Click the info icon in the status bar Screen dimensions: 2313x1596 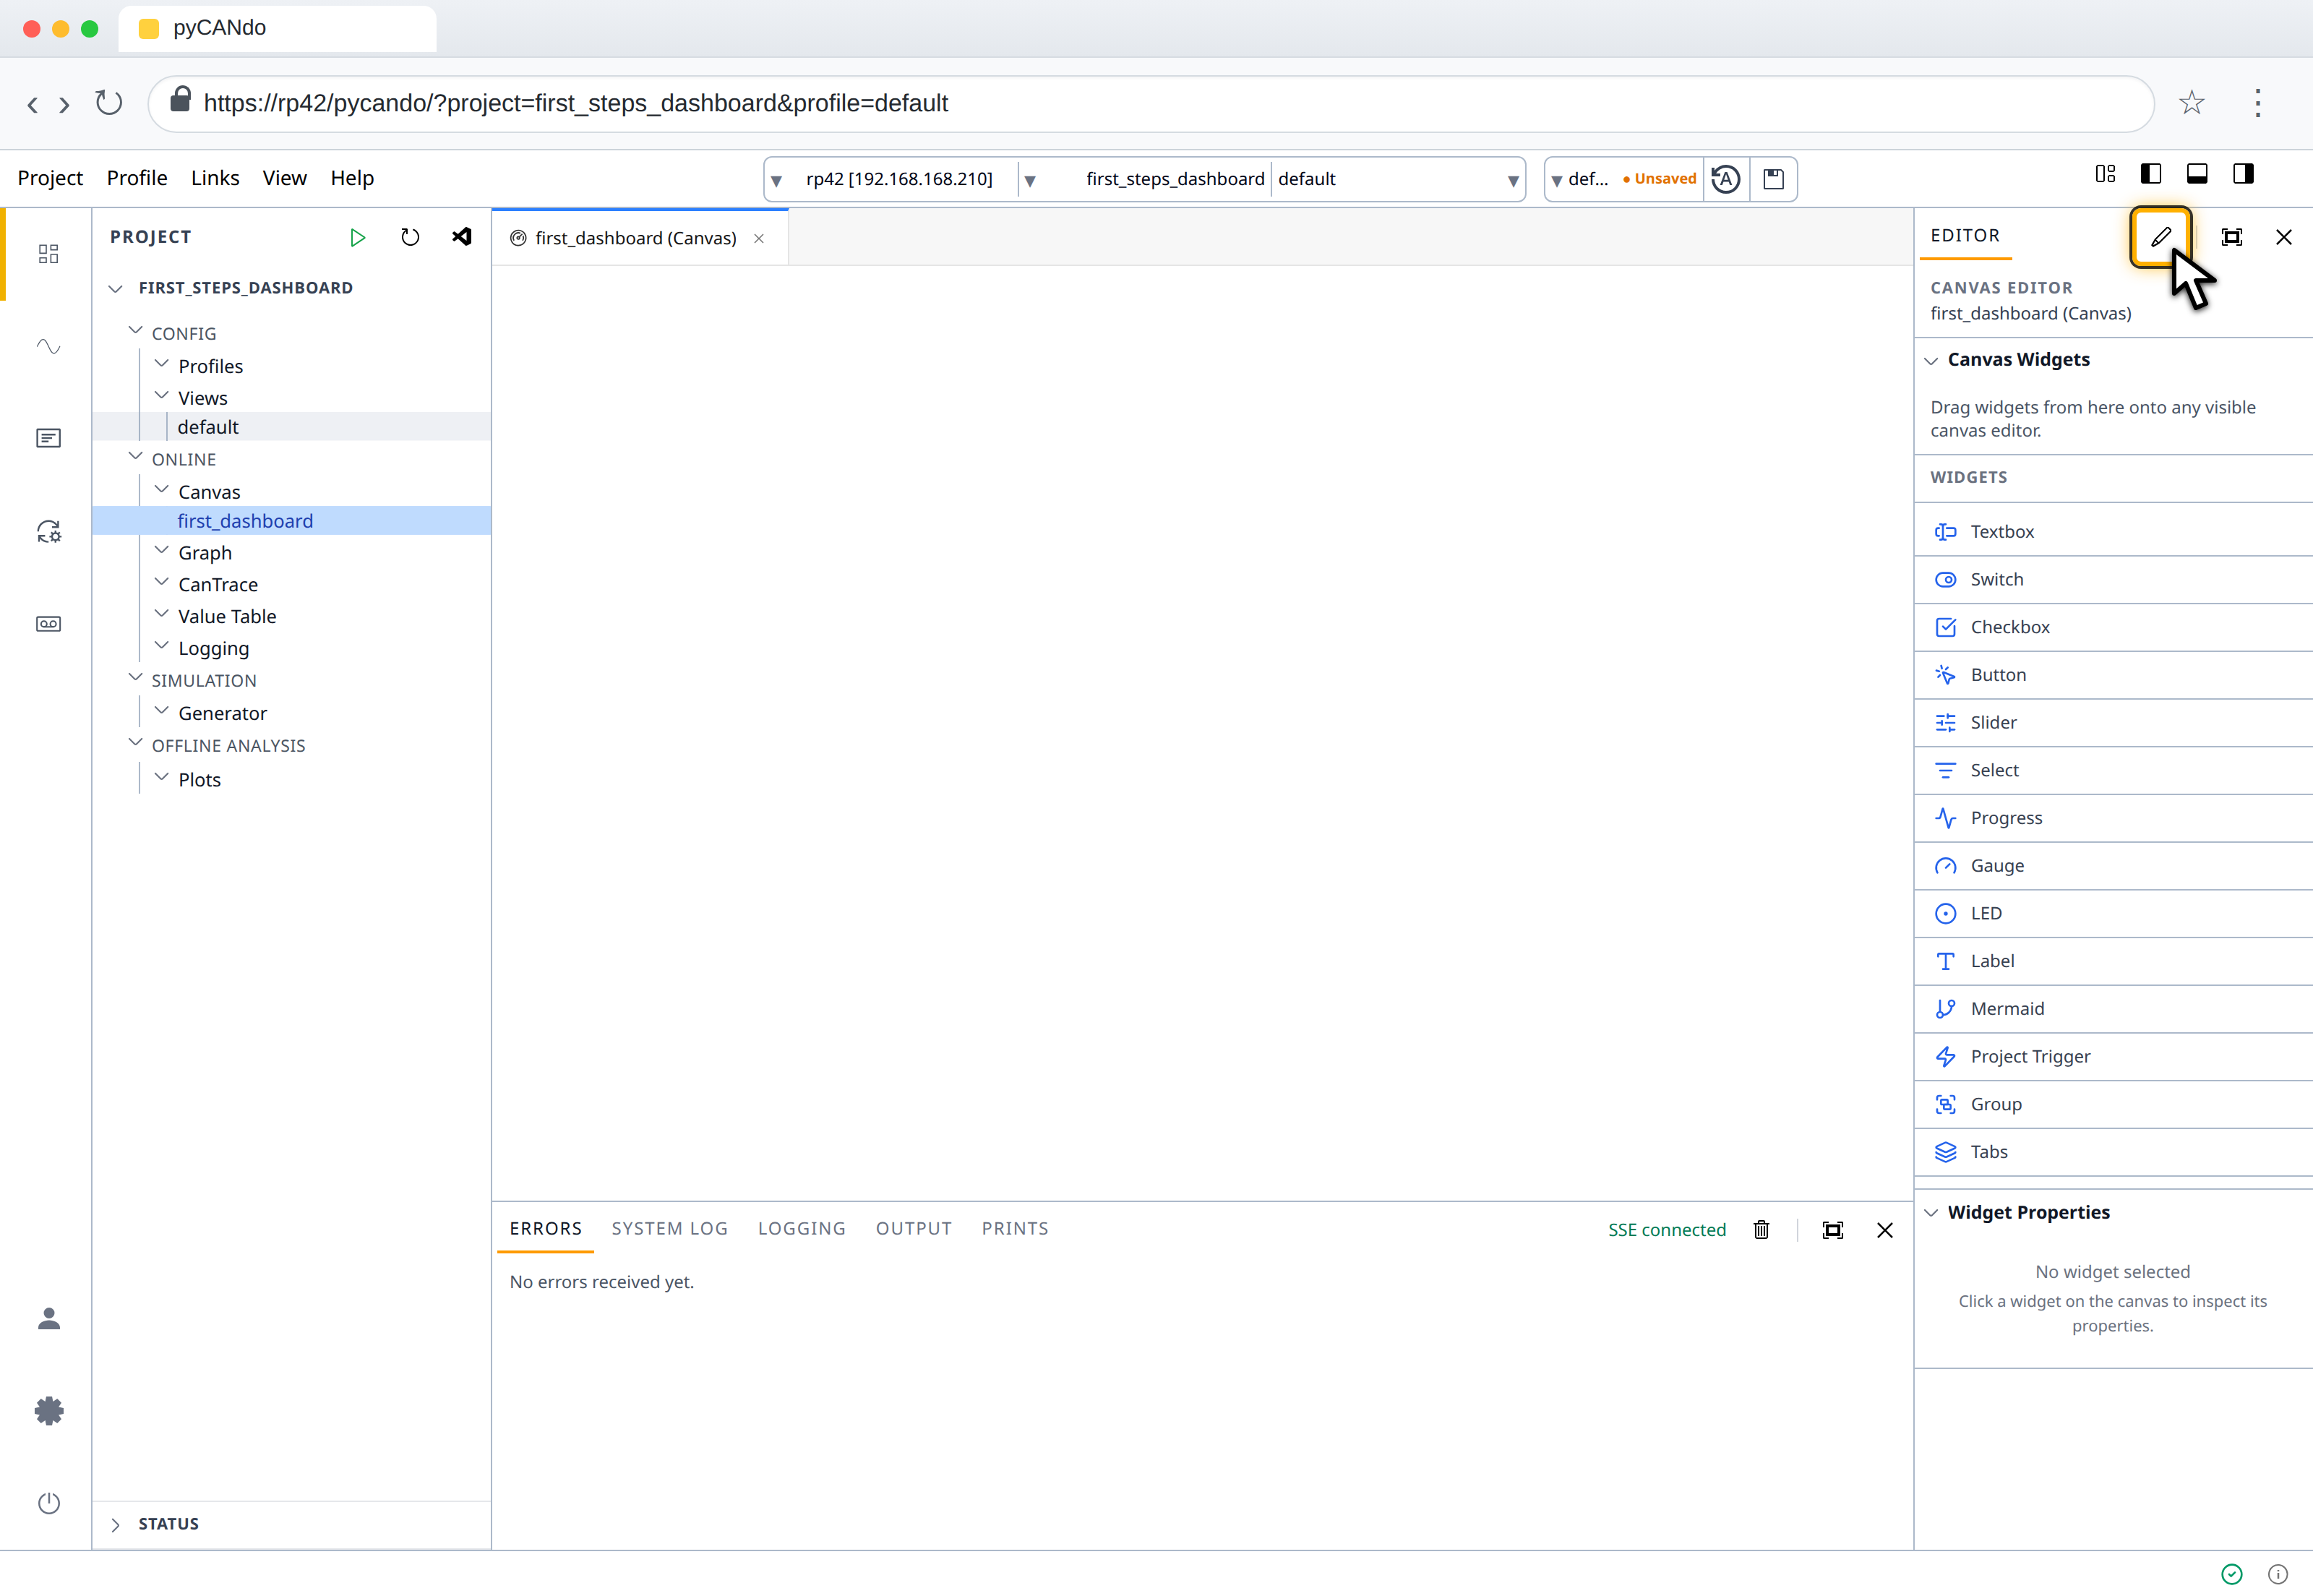2278,1574
